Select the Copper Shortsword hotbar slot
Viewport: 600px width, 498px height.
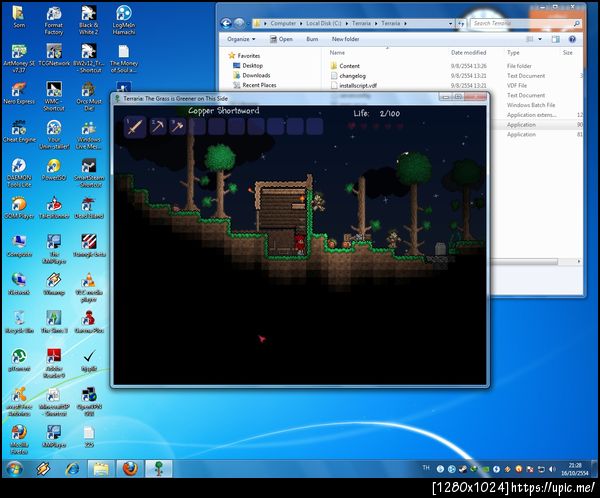tap(135, 127)
